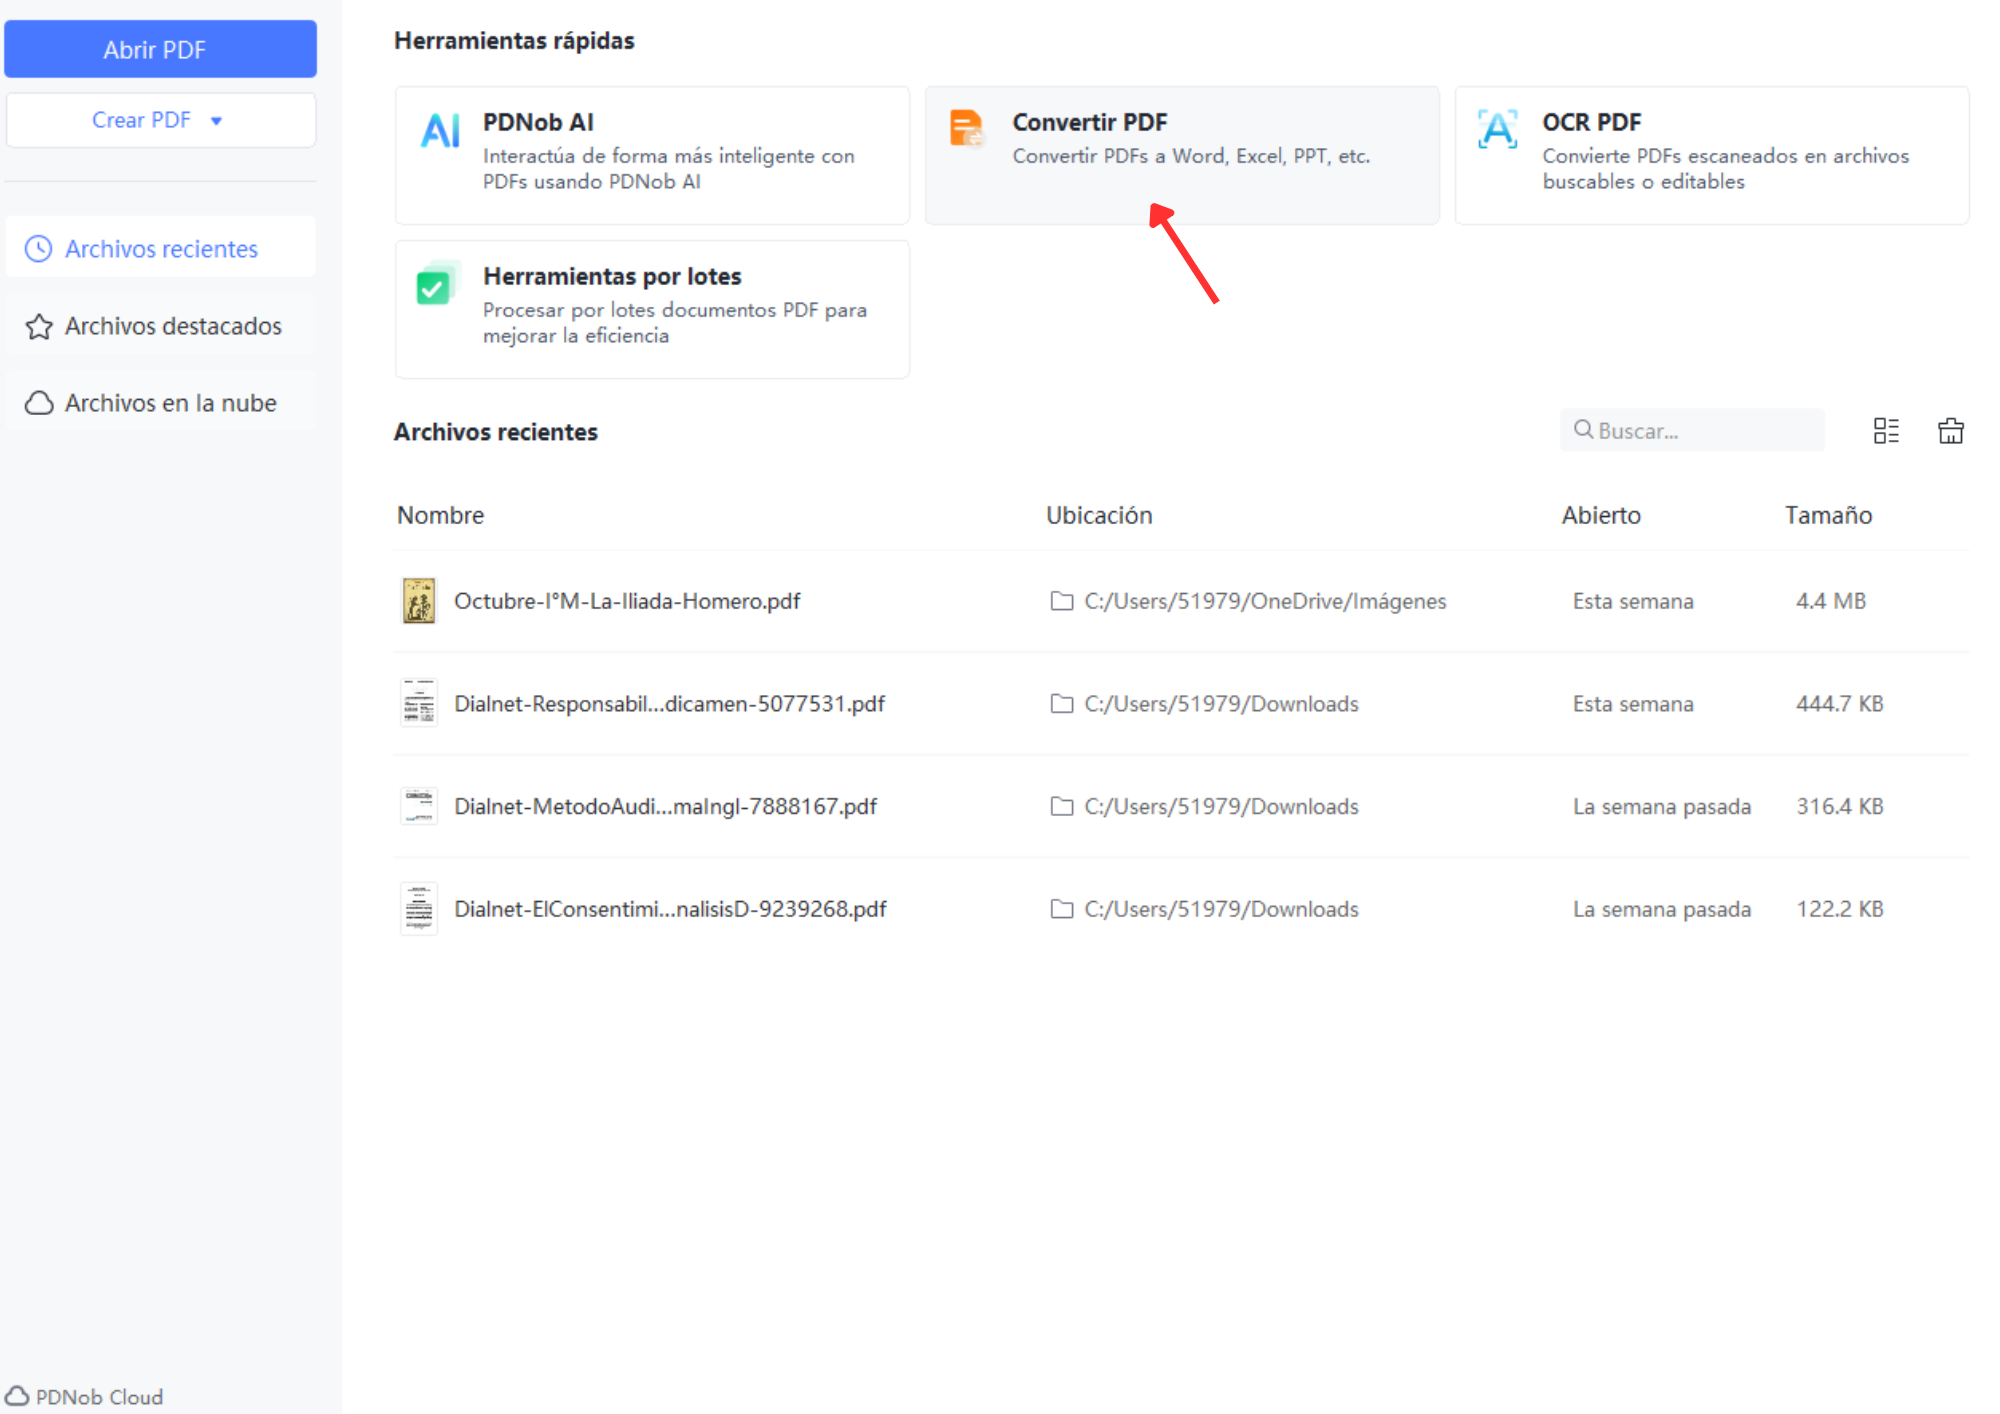Focus the Buscar search field
The image size is (2000, 1414).
(1692, 430)
